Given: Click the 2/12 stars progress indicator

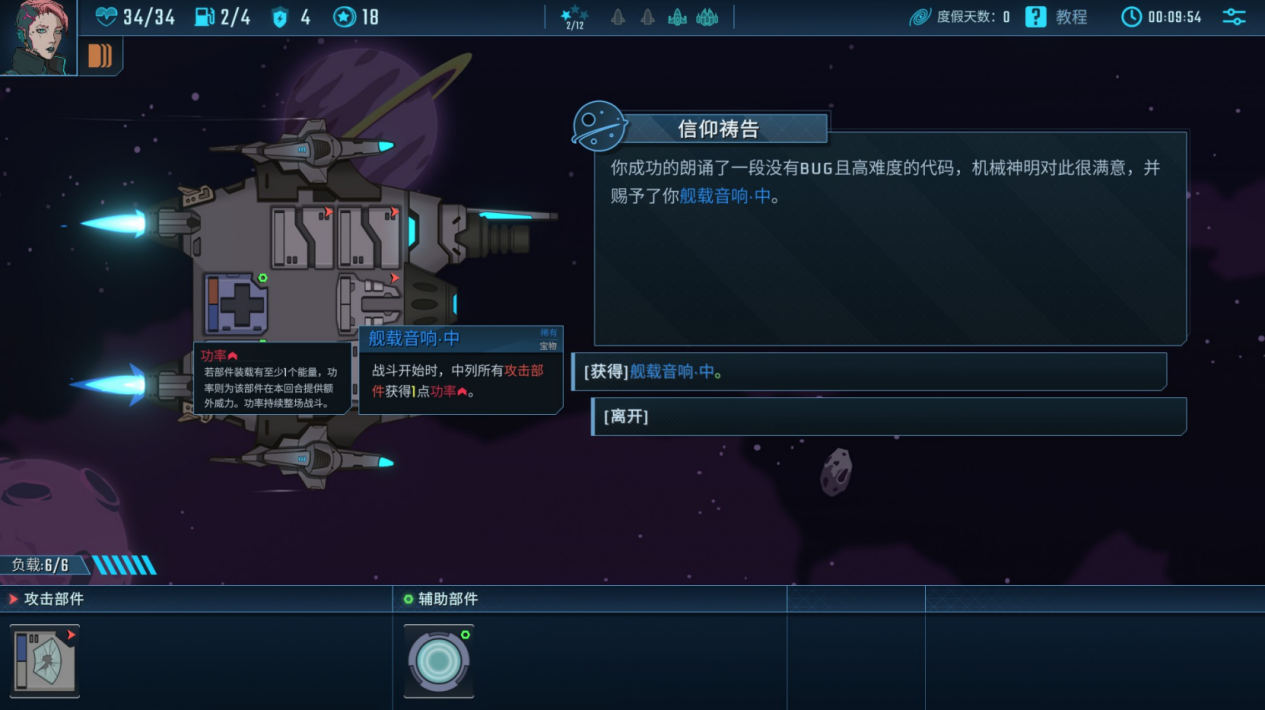Looking at the screenshot, I should click(x=575, y=18).
